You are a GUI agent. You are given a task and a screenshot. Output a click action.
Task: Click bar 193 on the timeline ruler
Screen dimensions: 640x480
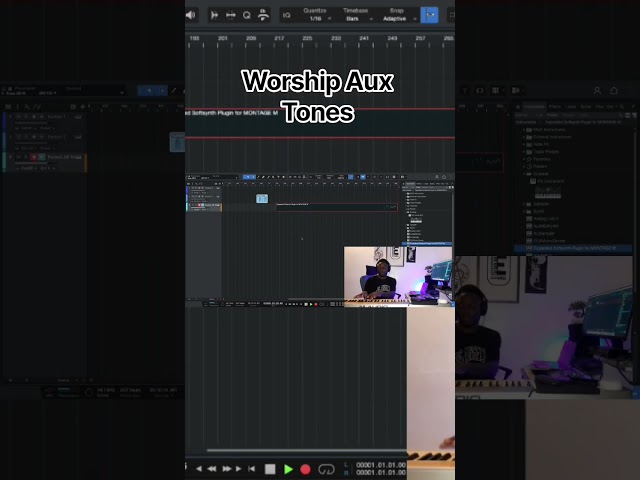194,38
